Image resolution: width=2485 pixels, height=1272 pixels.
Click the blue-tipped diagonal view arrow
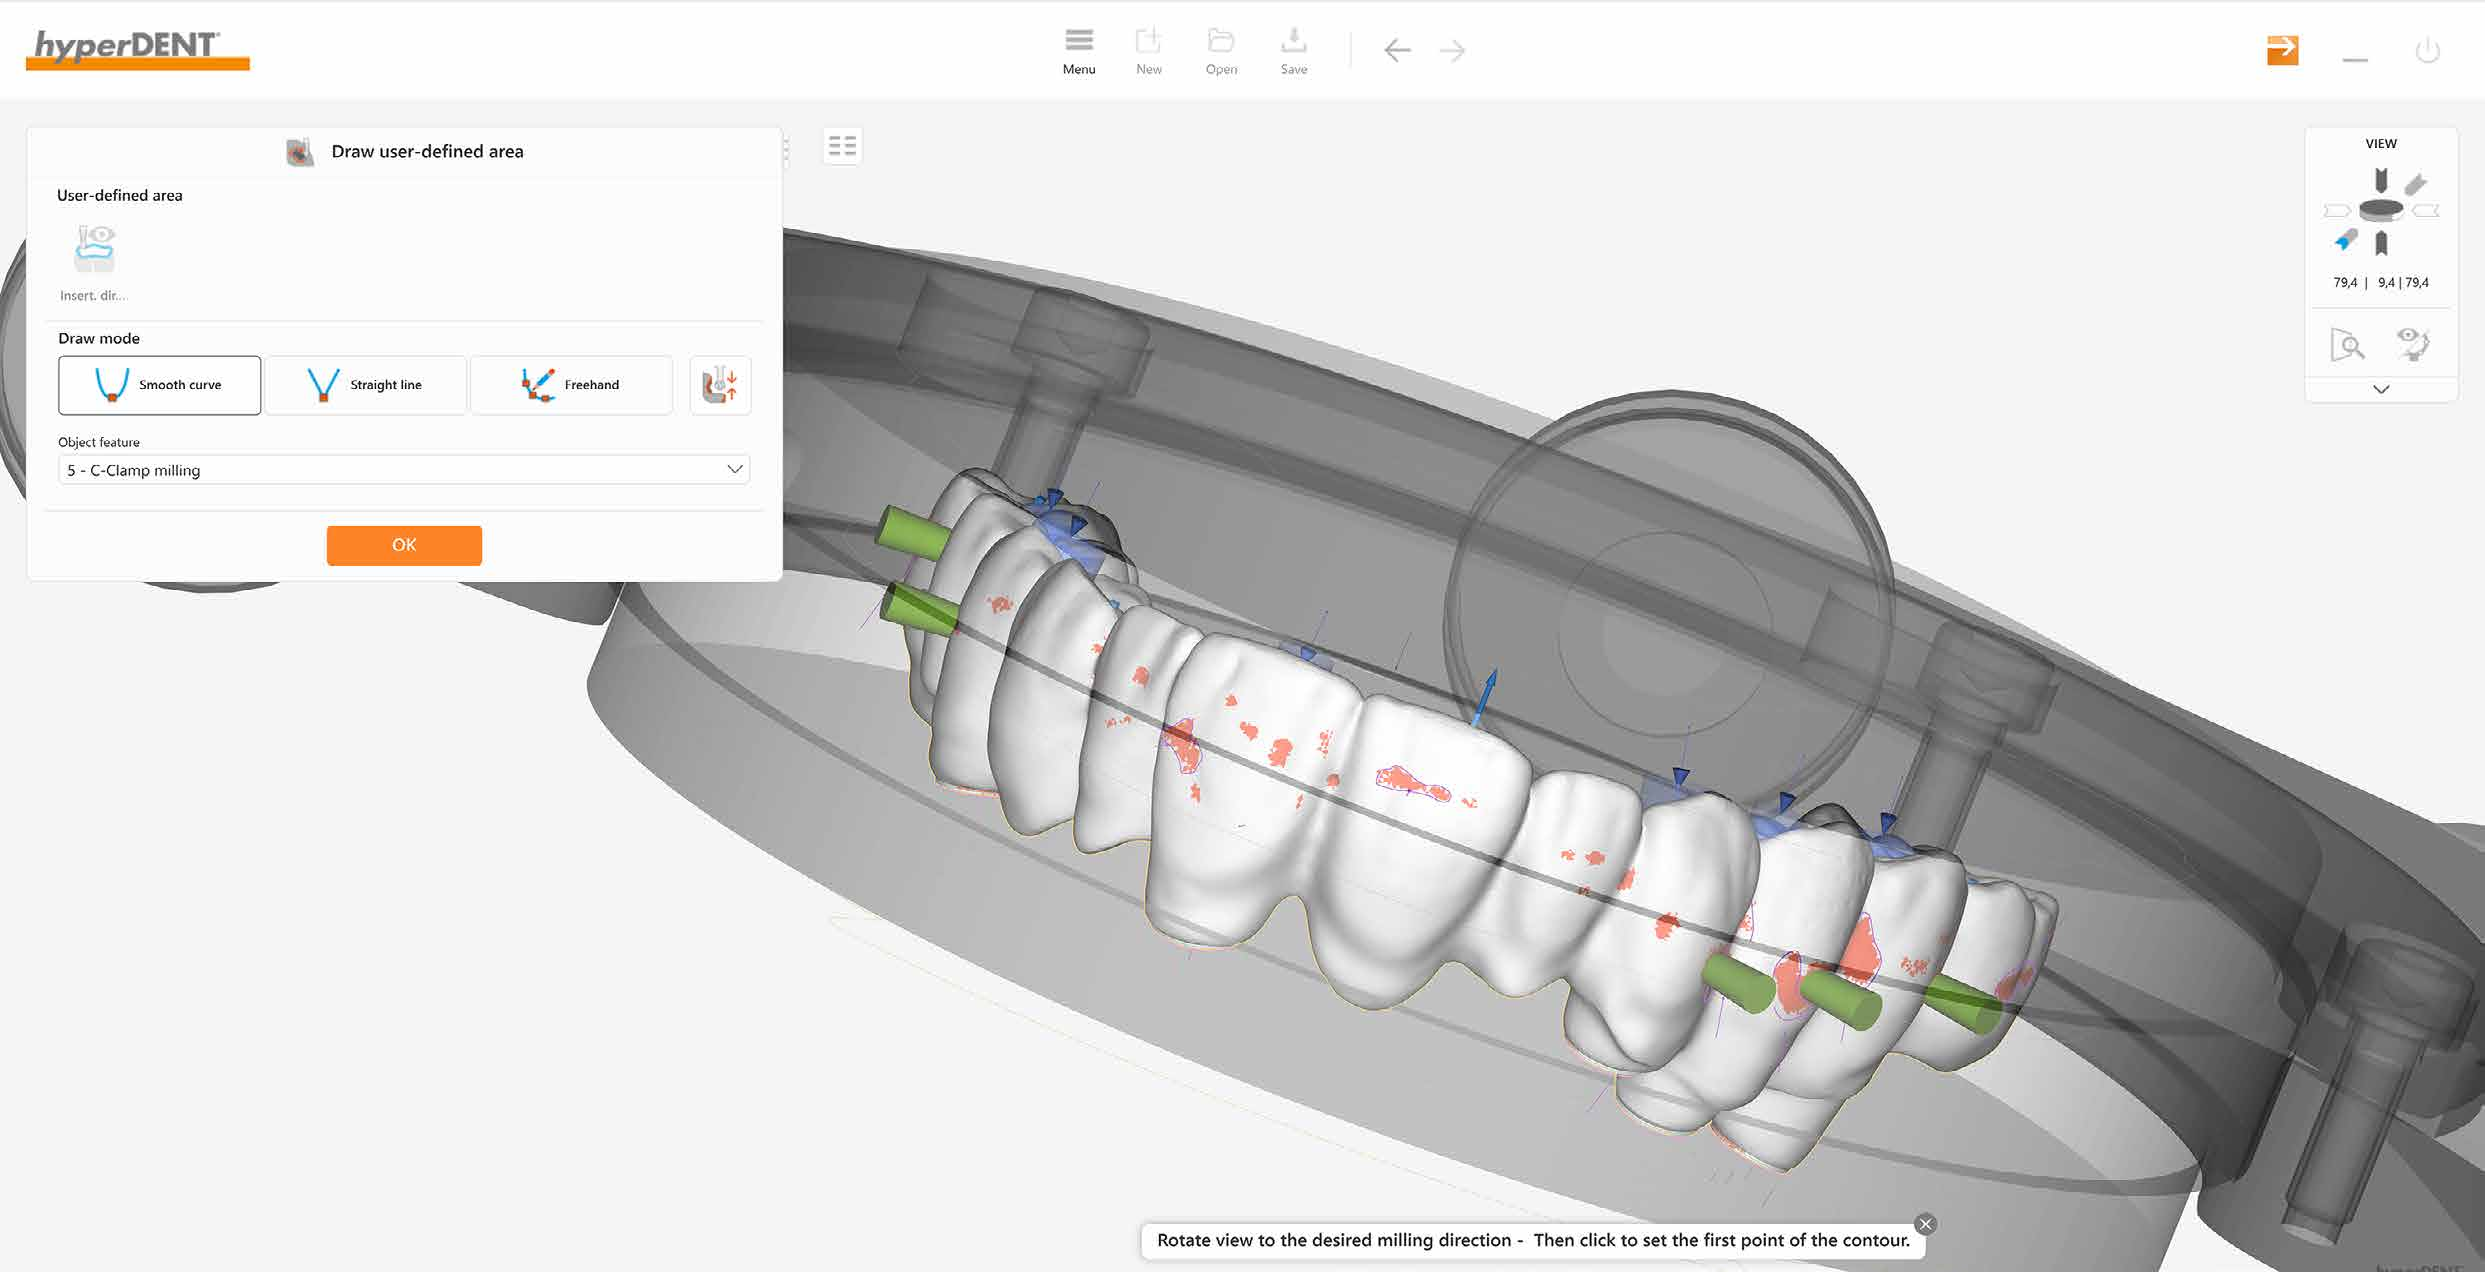pos(2346,240)
